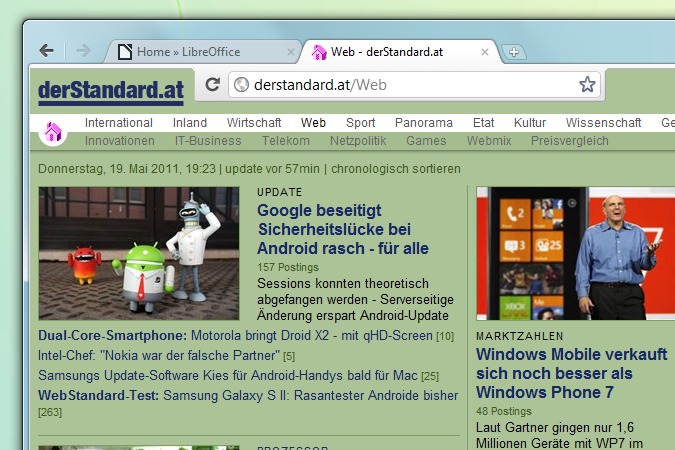Viewport: 675px width, 450px height.
Task: Close the Home » LibreOffice tab
Action: point(291,52)
